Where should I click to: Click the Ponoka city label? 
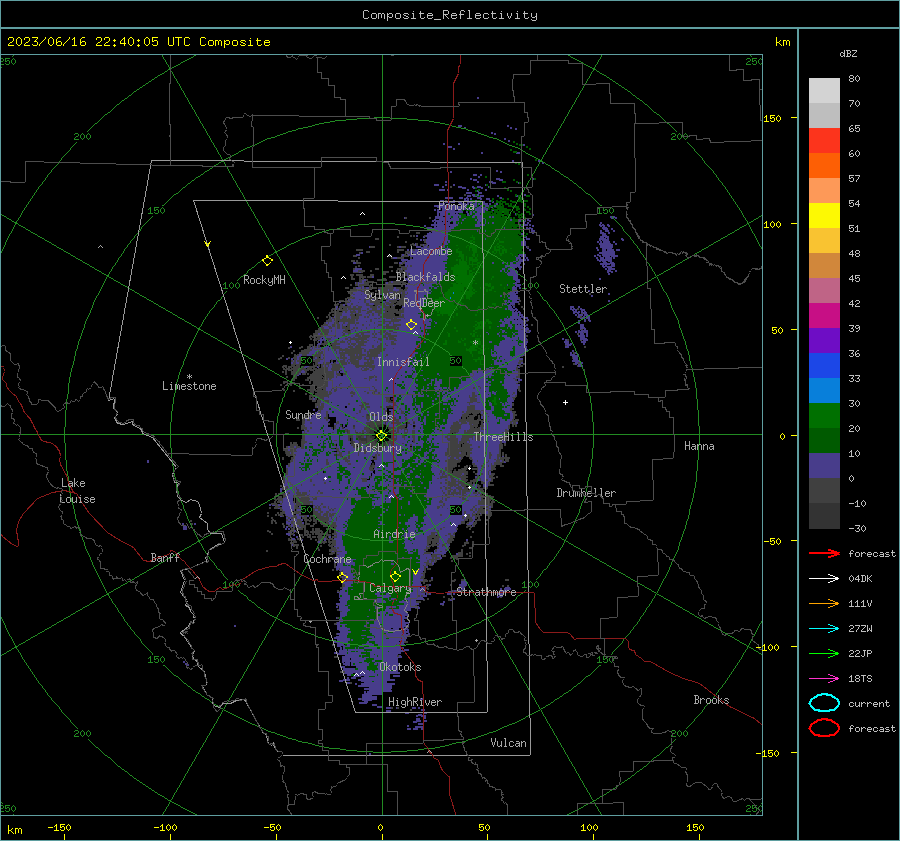coord(456,206)
